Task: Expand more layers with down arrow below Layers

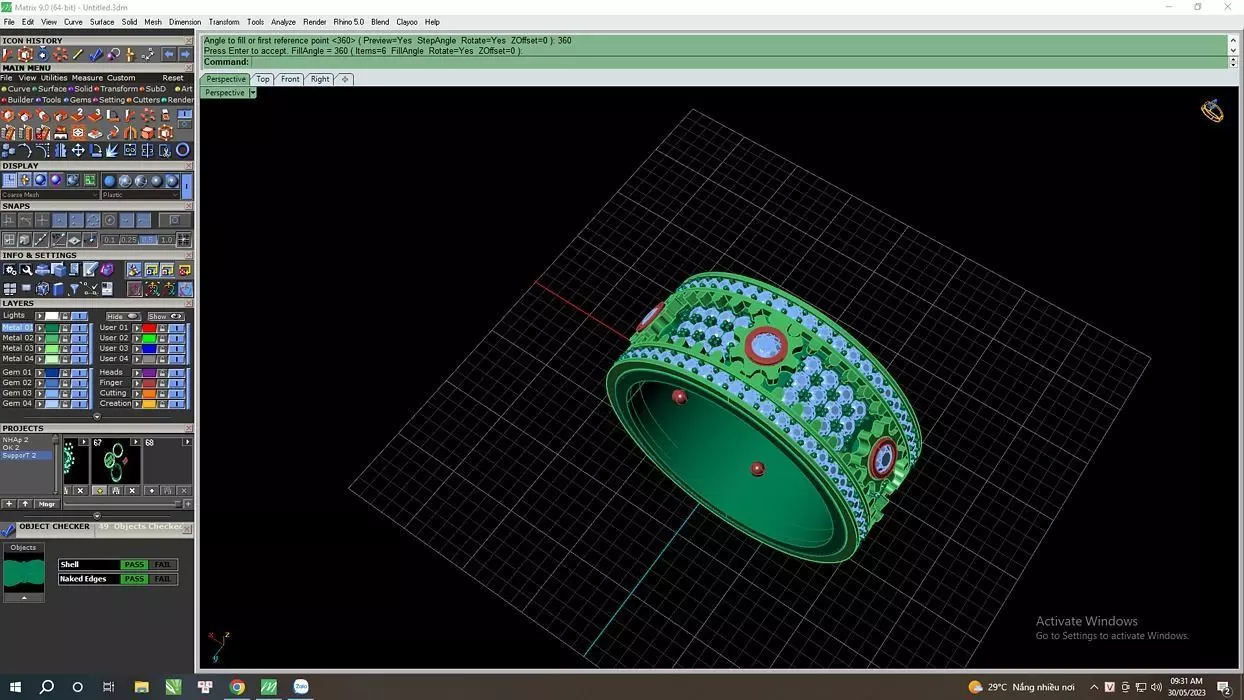Action: click(x=97, y=416)
